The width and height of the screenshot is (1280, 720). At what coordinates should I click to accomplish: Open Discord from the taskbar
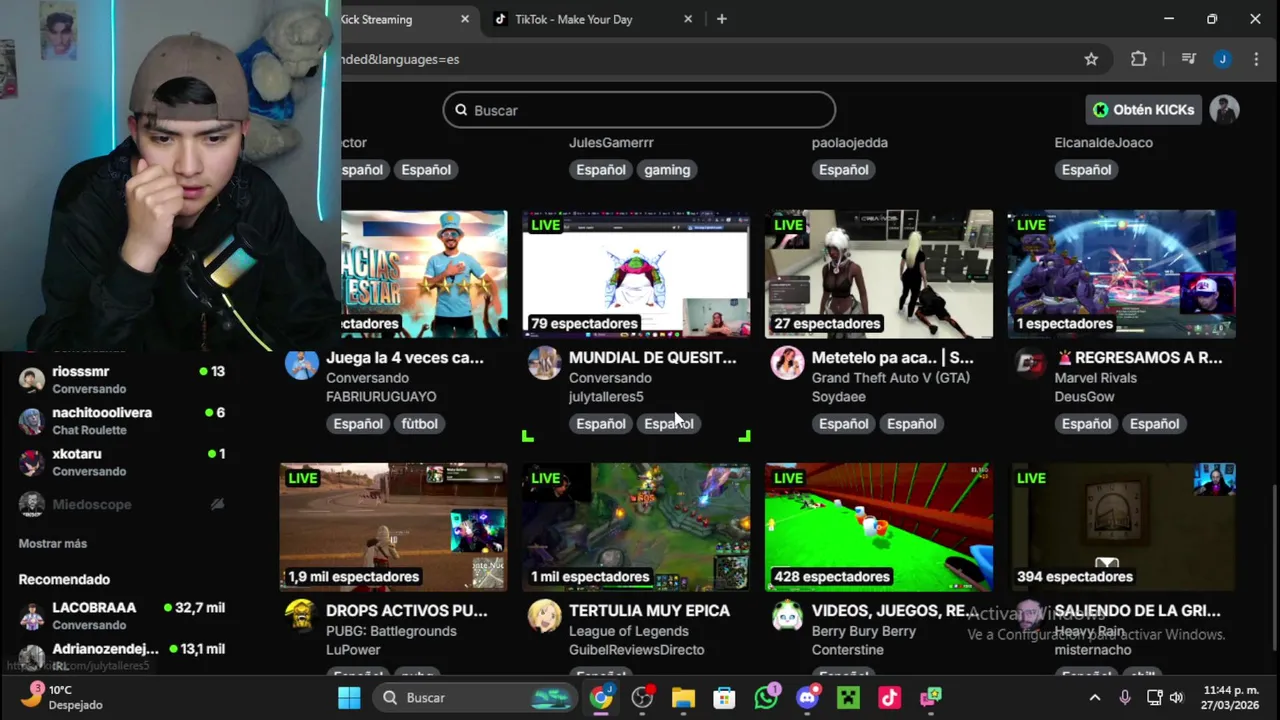(807, 697)
